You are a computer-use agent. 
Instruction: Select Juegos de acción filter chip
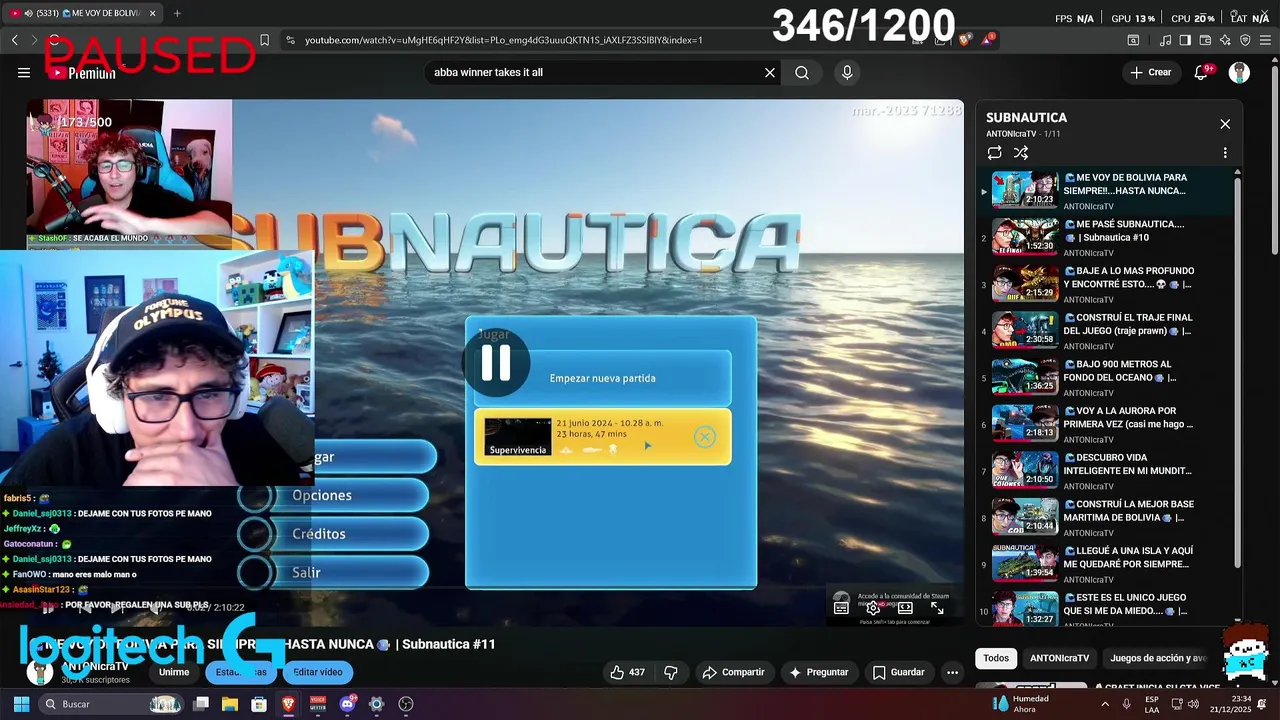pos(1157,658)
